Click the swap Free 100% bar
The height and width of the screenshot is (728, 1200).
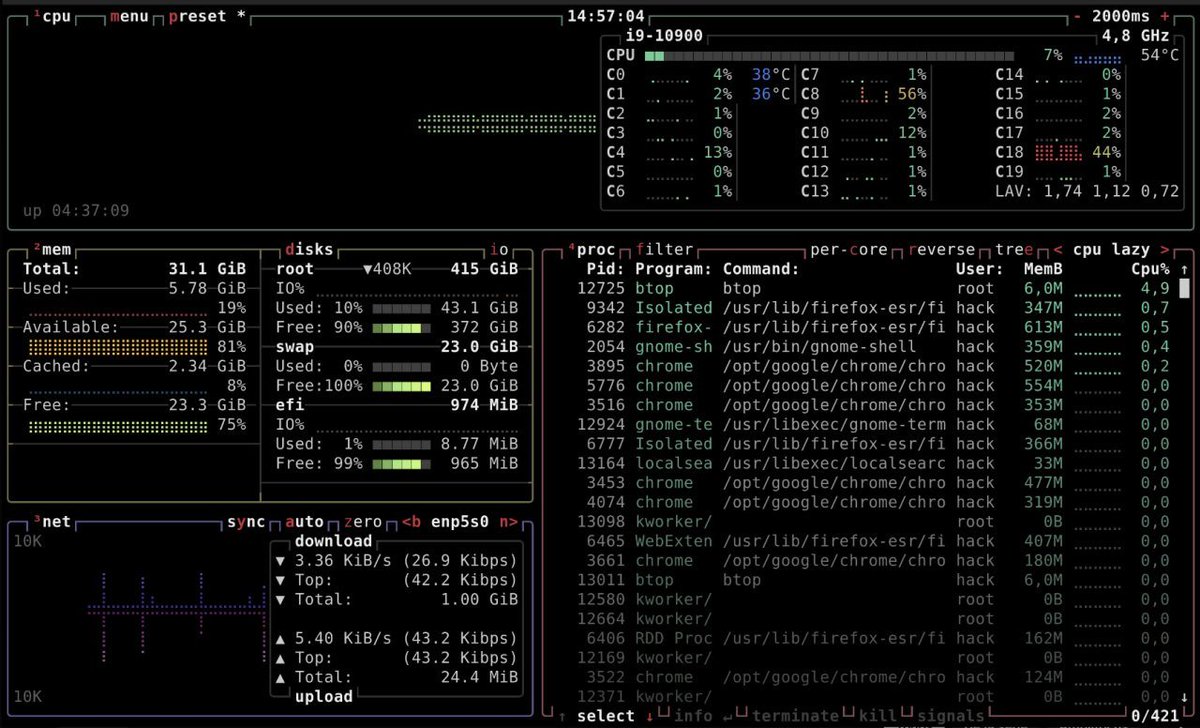pyautogui.click(x=402, y=386)
